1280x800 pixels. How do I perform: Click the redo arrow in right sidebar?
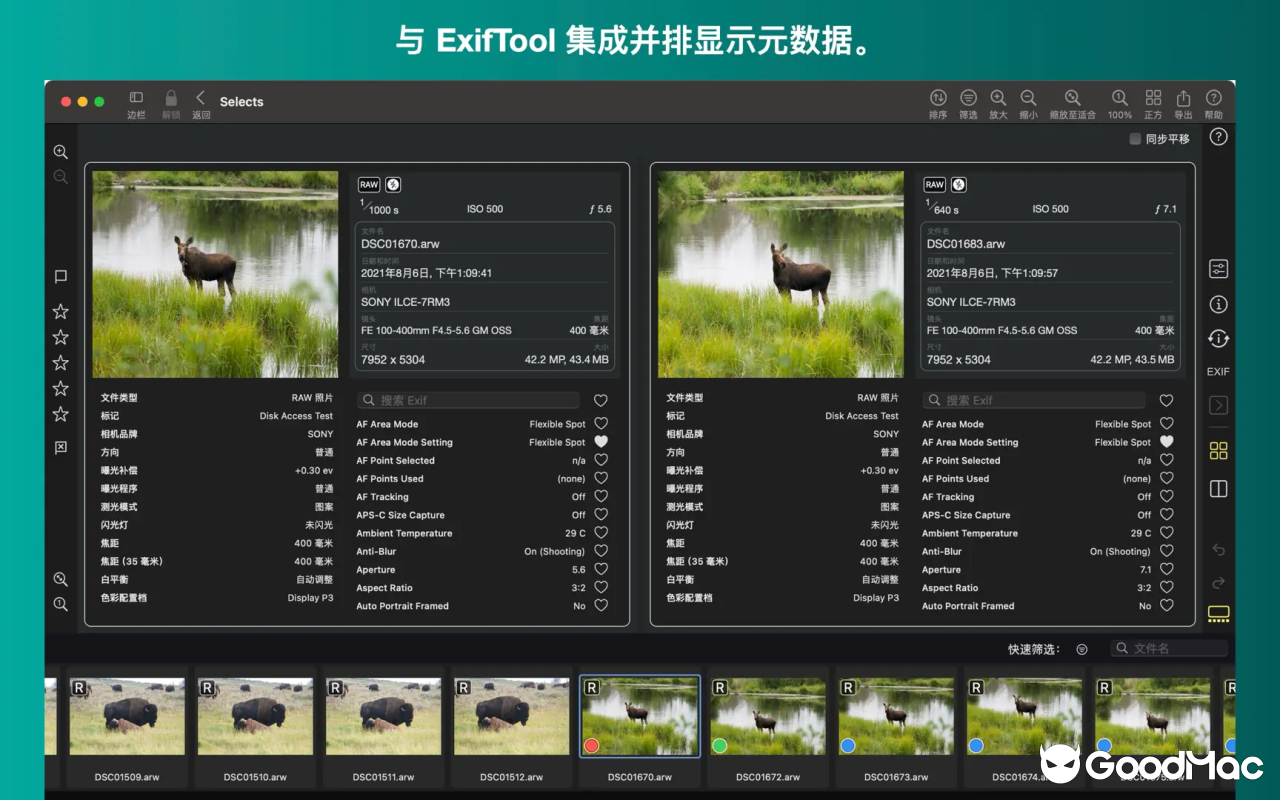(x=1218, y=582)
